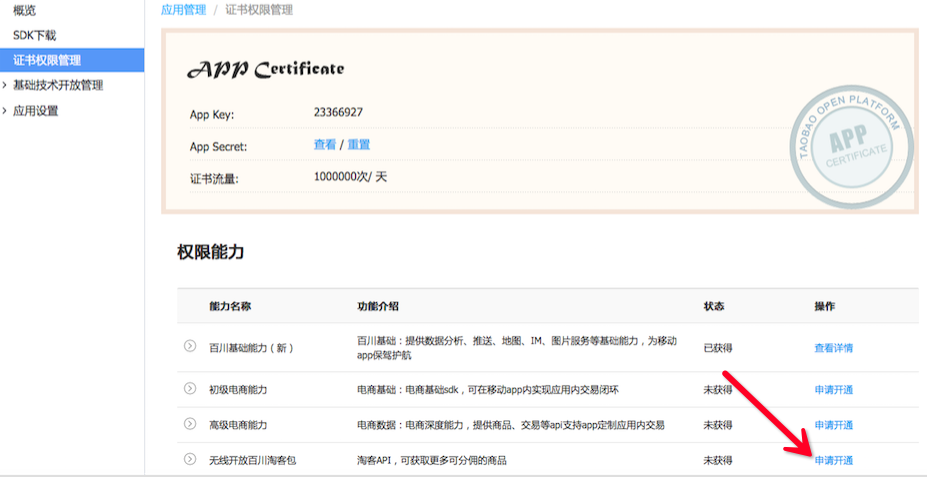The height and width of the screenshot is (477, 927).
Task: Select 高级电商能力 capability name
Action: tap(238, 425)
